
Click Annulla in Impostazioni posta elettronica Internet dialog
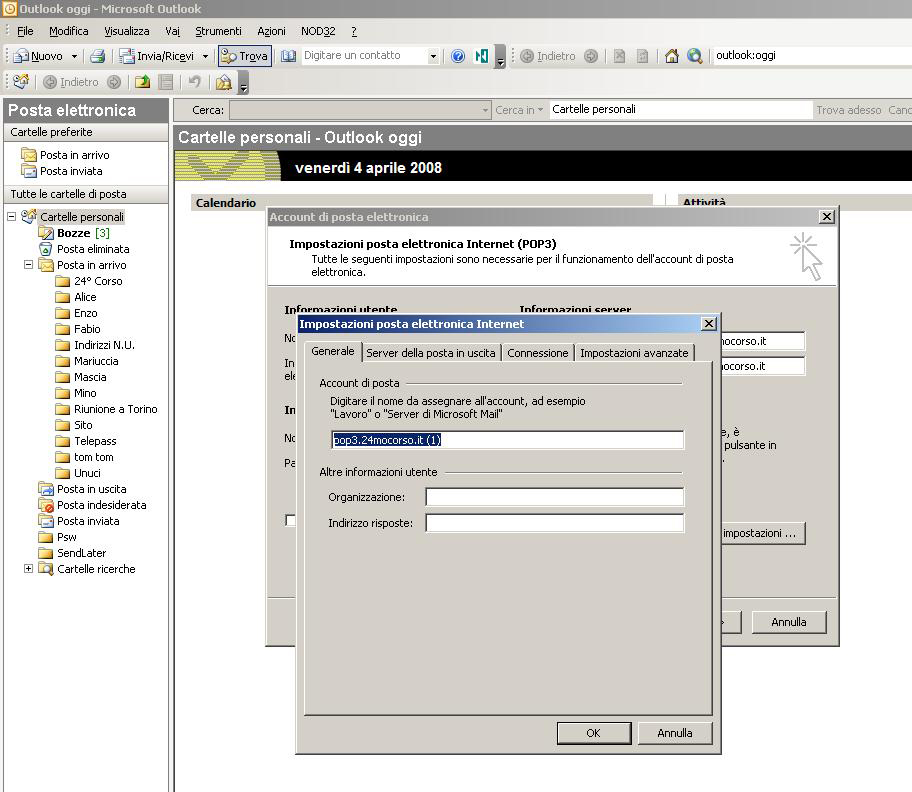tap(675, 733)
